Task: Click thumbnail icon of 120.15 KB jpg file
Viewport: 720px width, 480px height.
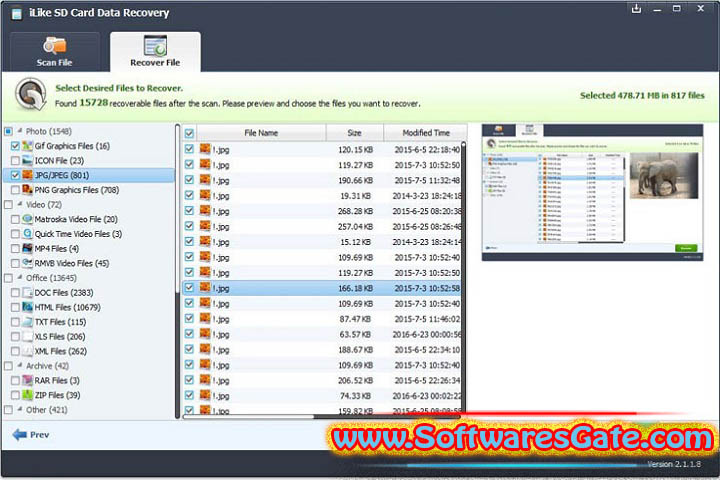Action: pyautogui.click(x=205, y=149)
